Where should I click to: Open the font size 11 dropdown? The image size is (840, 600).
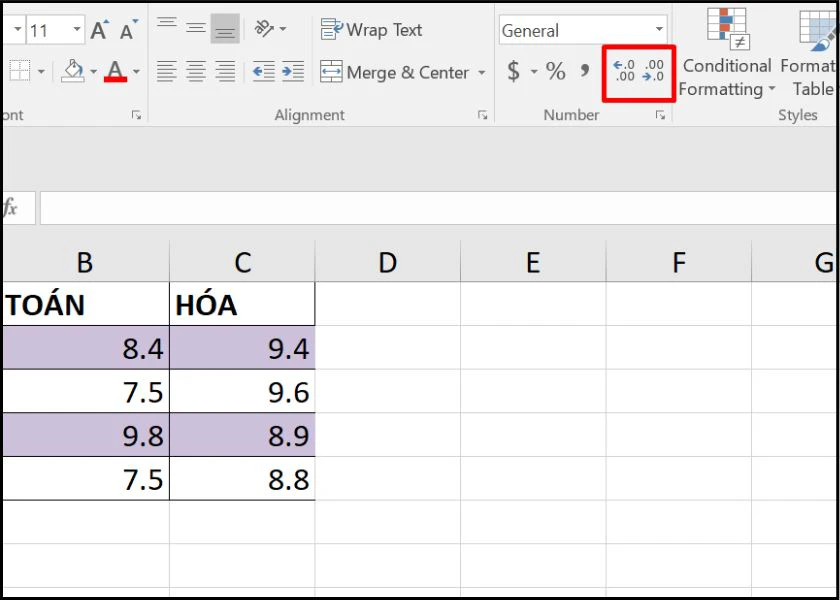(x=78, y=30)
